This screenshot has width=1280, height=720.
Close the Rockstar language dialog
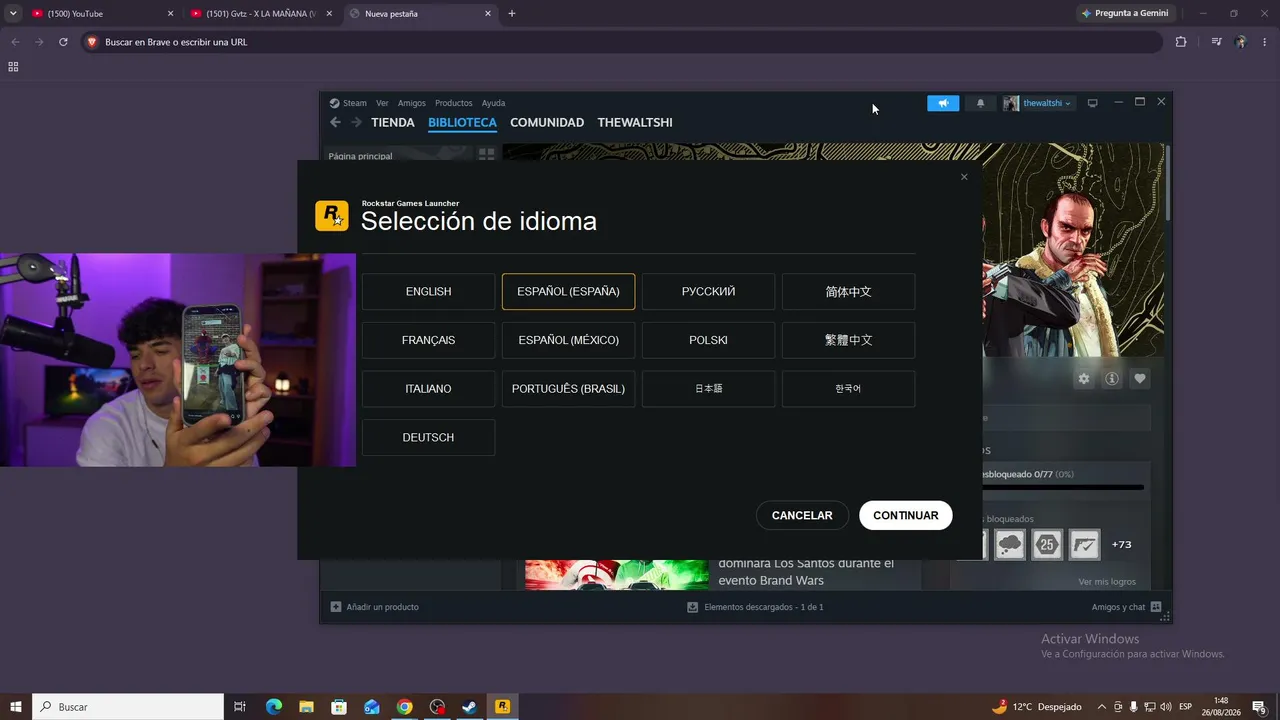pos(964,177)
